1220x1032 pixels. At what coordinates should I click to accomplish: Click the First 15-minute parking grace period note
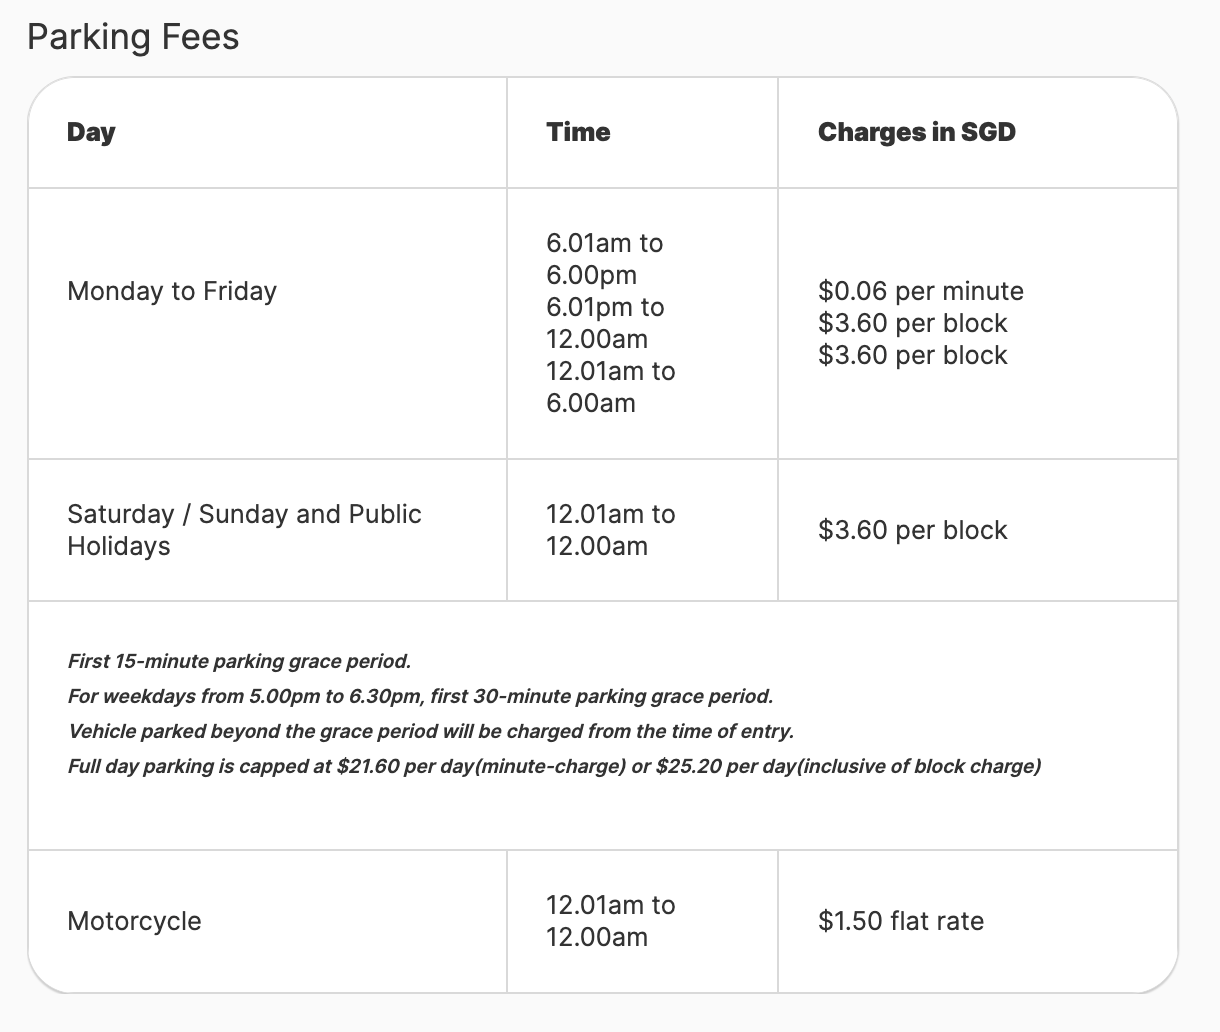(239, 661)
